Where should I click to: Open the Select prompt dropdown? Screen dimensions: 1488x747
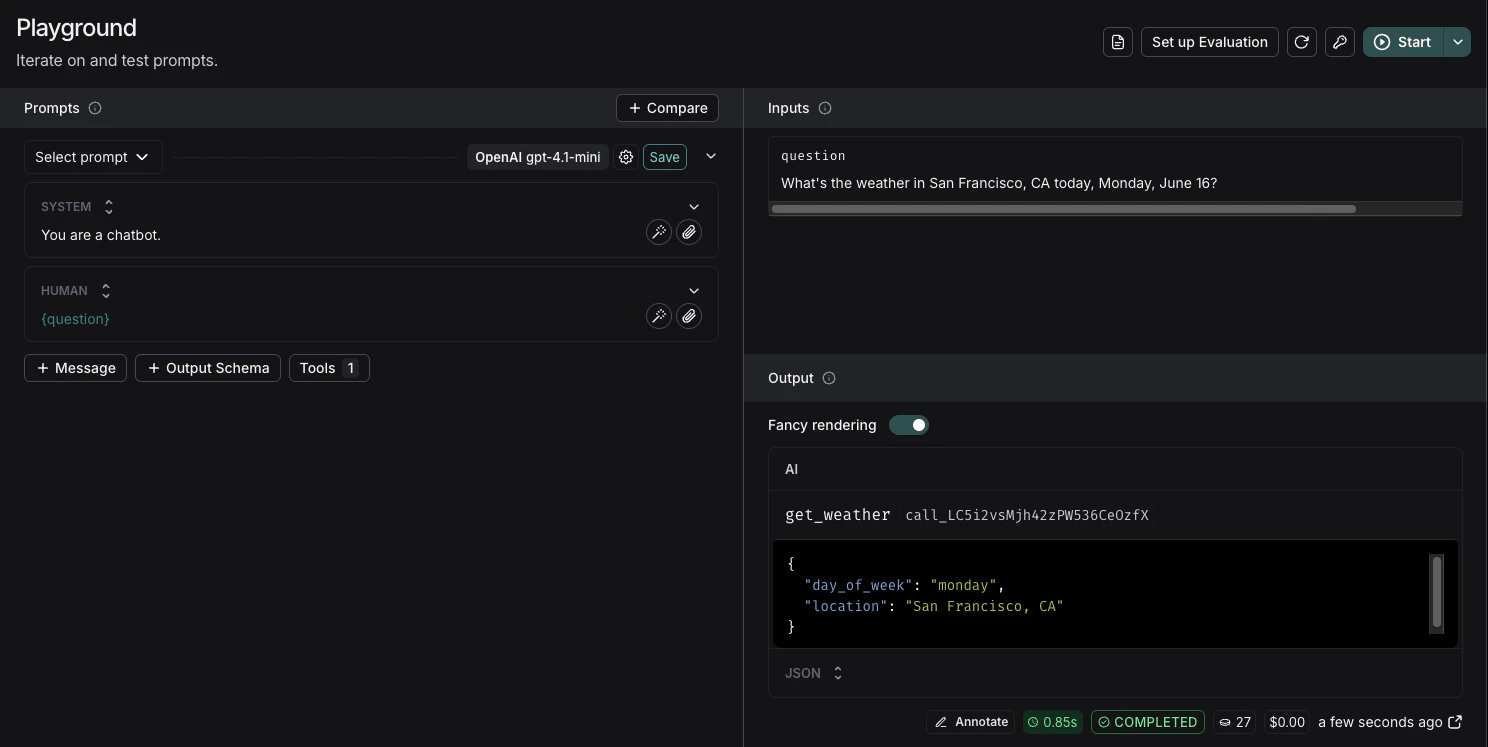(92, 157)
